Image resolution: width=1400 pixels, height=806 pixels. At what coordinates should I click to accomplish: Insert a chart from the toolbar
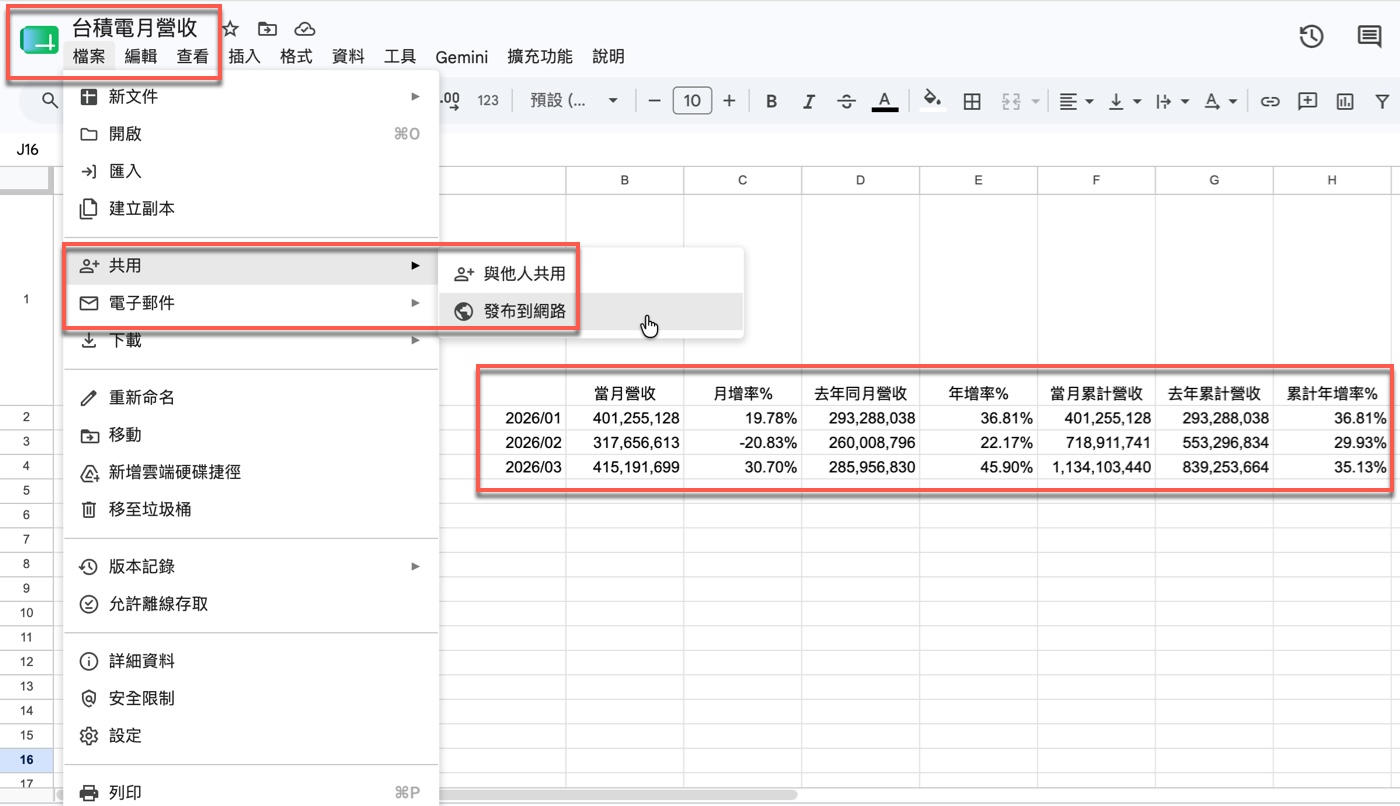(1345, 101)
